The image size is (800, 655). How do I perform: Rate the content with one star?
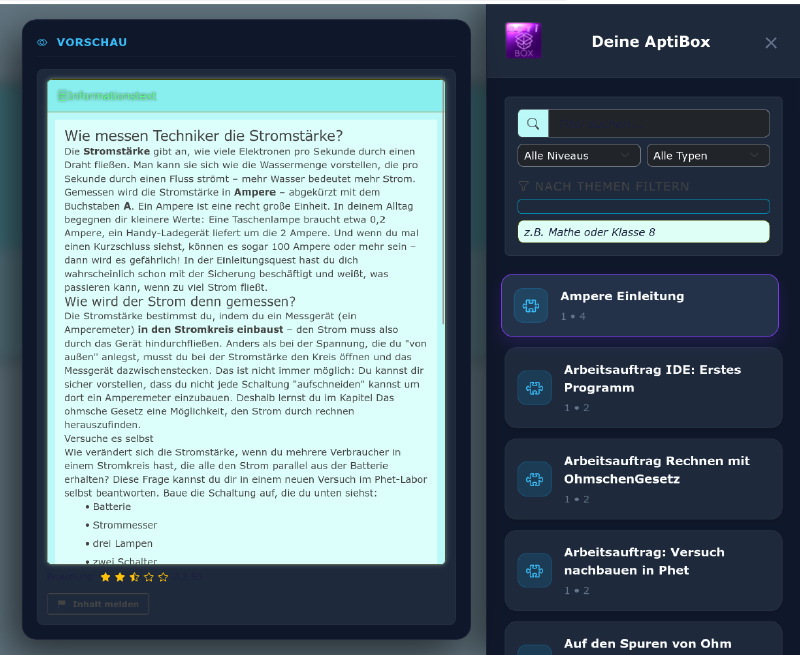(106, 577)
